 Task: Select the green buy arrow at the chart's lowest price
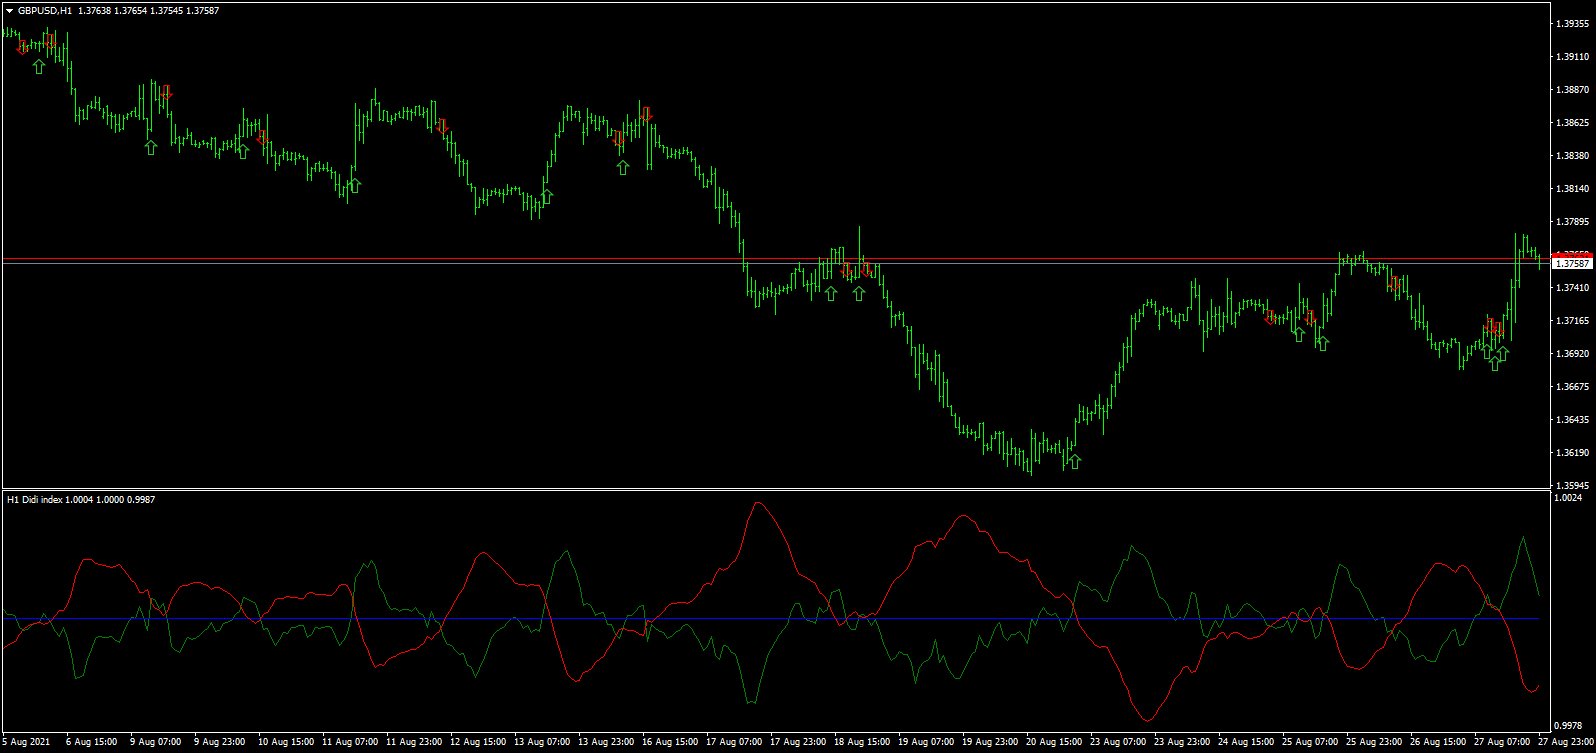click(1074, 461)
